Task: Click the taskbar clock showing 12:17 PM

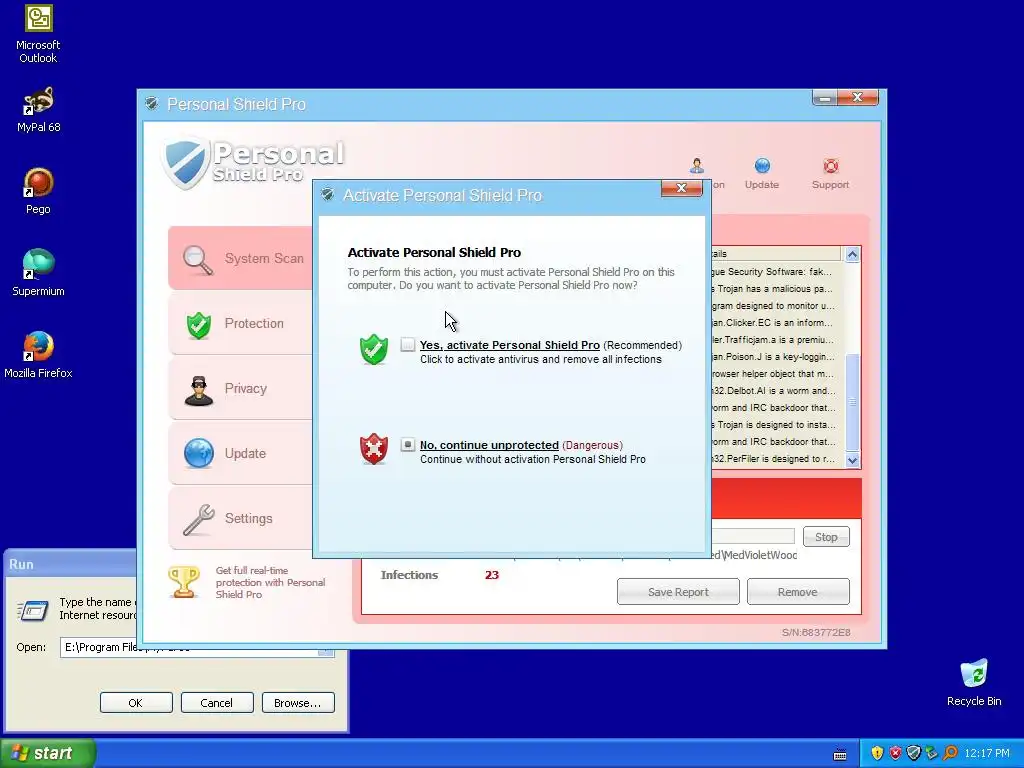Action: (x=987, y=753)
